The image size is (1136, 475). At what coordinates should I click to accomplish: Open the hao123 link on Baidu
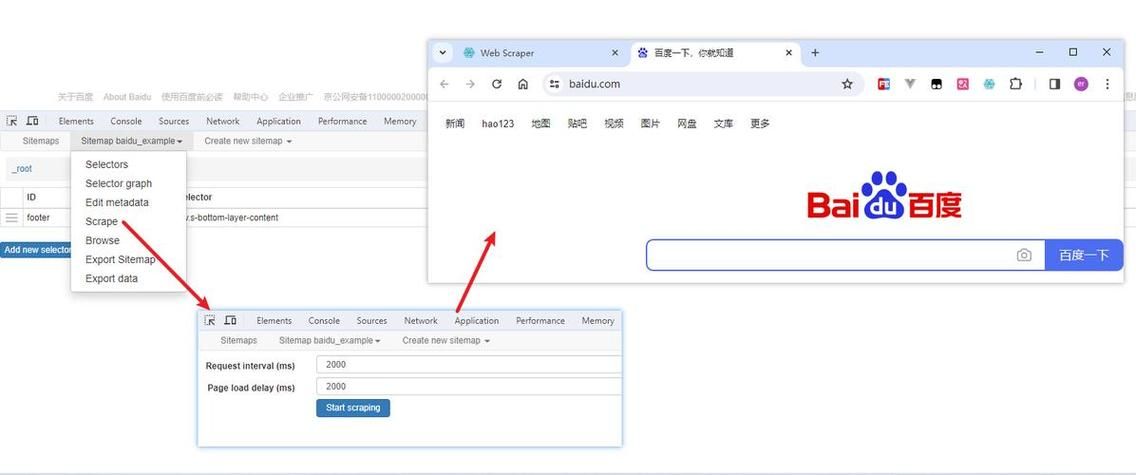point(497,124)
